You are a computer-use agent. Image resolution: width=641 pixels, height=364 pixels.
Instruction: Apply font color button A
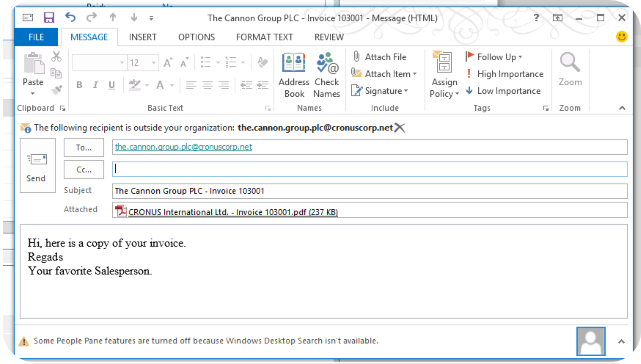click(160, 85)
